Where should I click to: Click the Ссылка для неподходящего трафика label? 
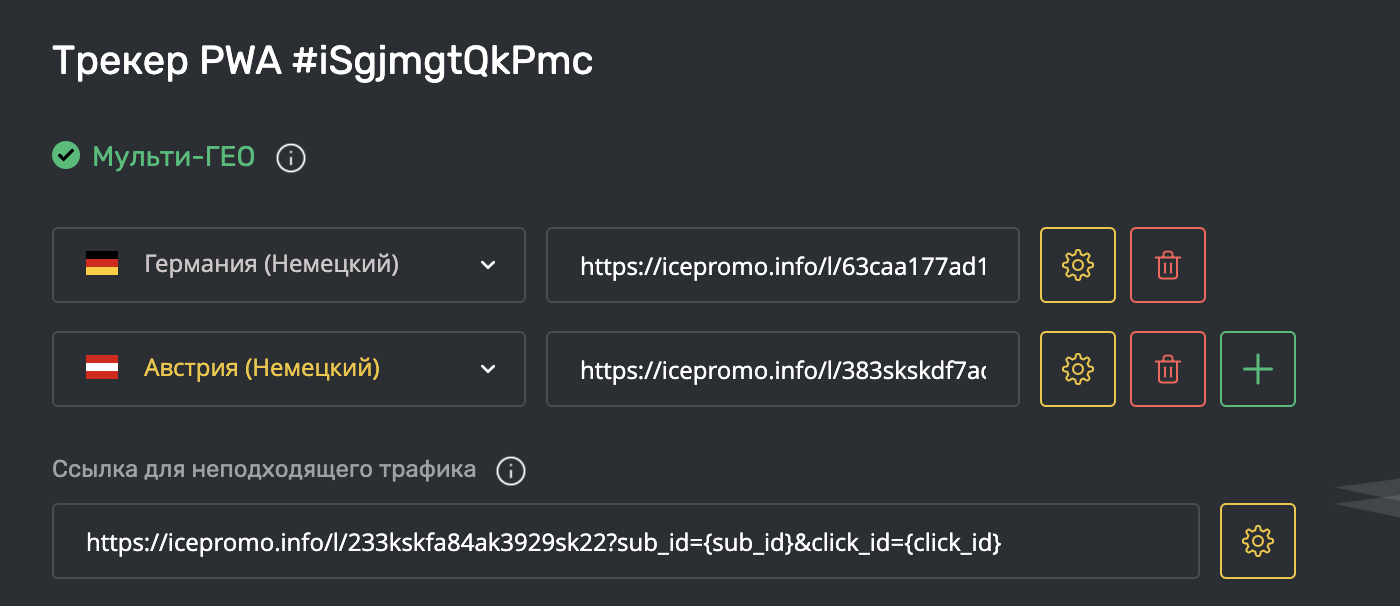click(x=264, y=469)
